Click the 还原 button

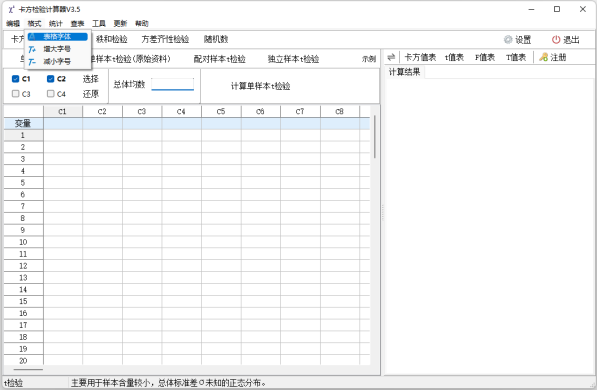point(91,94)
